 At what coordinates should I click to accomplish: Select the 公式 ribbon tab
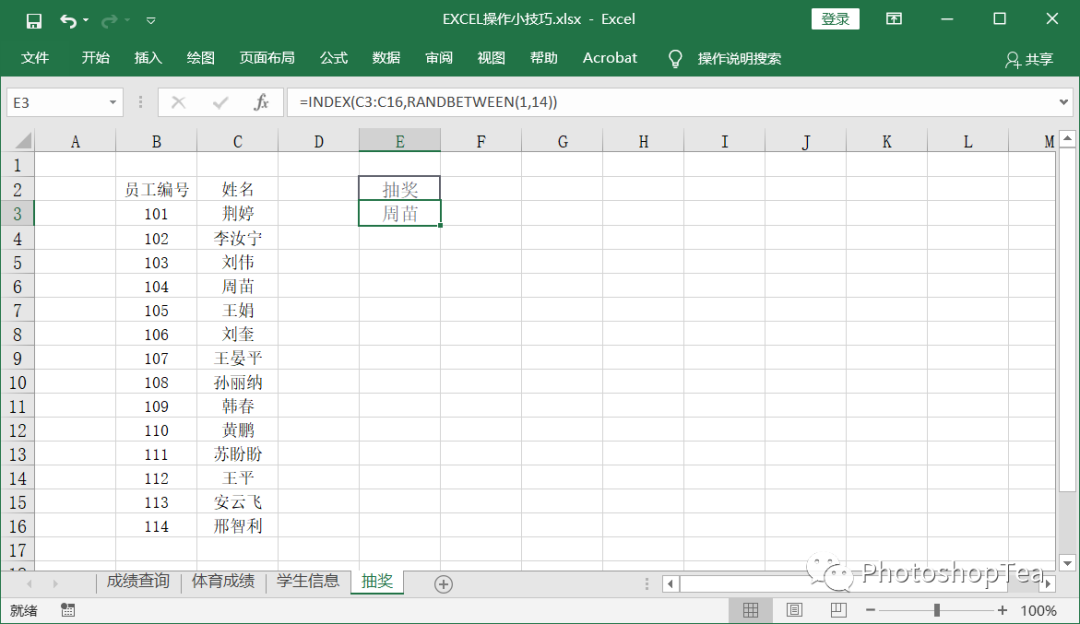(333, 58)
